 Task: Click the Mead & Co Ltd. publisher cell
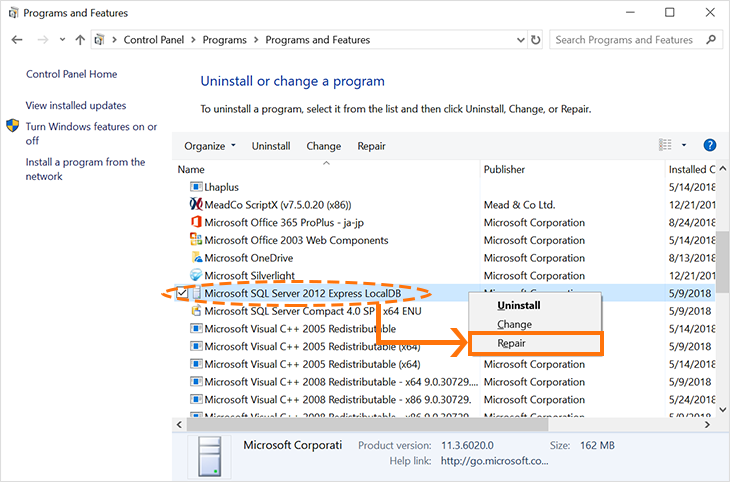tap(520, 205)
